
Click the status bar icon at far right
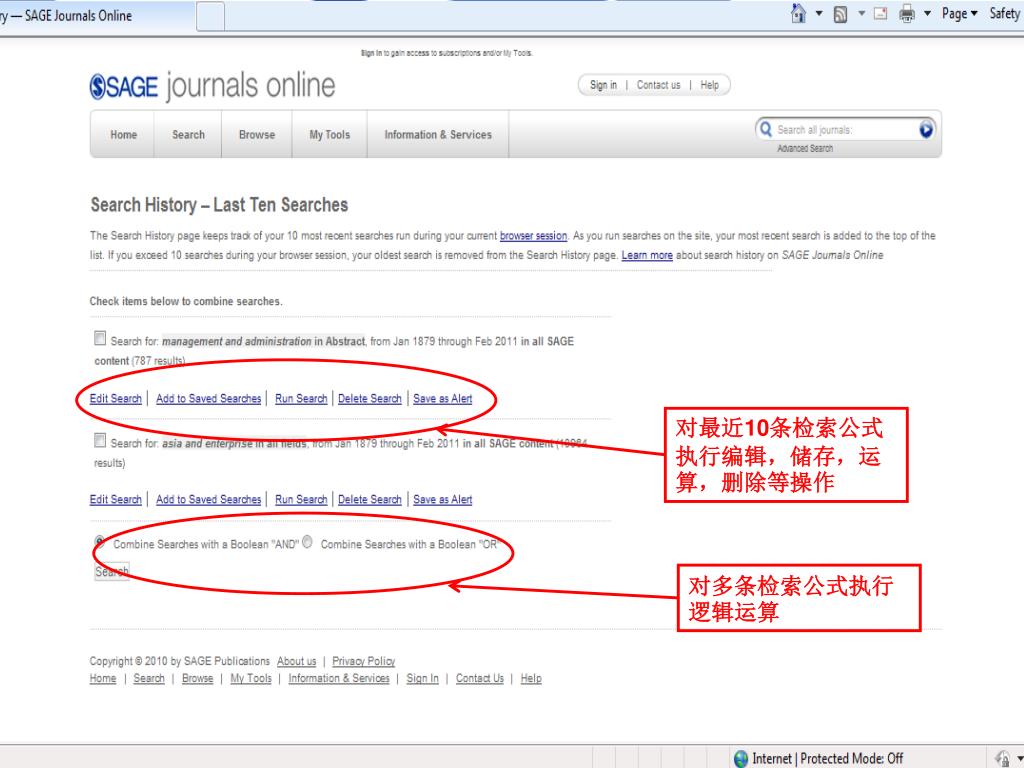(x=1003, y=758)
